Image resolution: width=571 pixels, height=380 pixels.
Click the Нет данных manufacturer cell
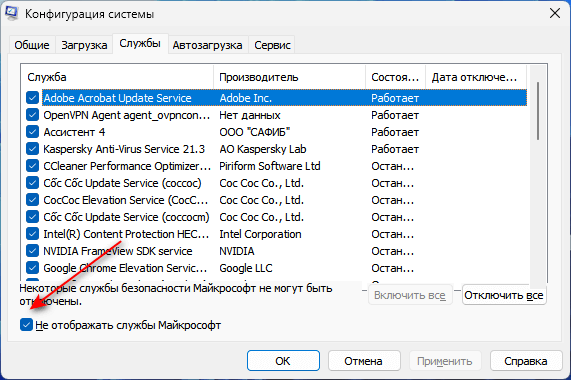tap(250, 115)
